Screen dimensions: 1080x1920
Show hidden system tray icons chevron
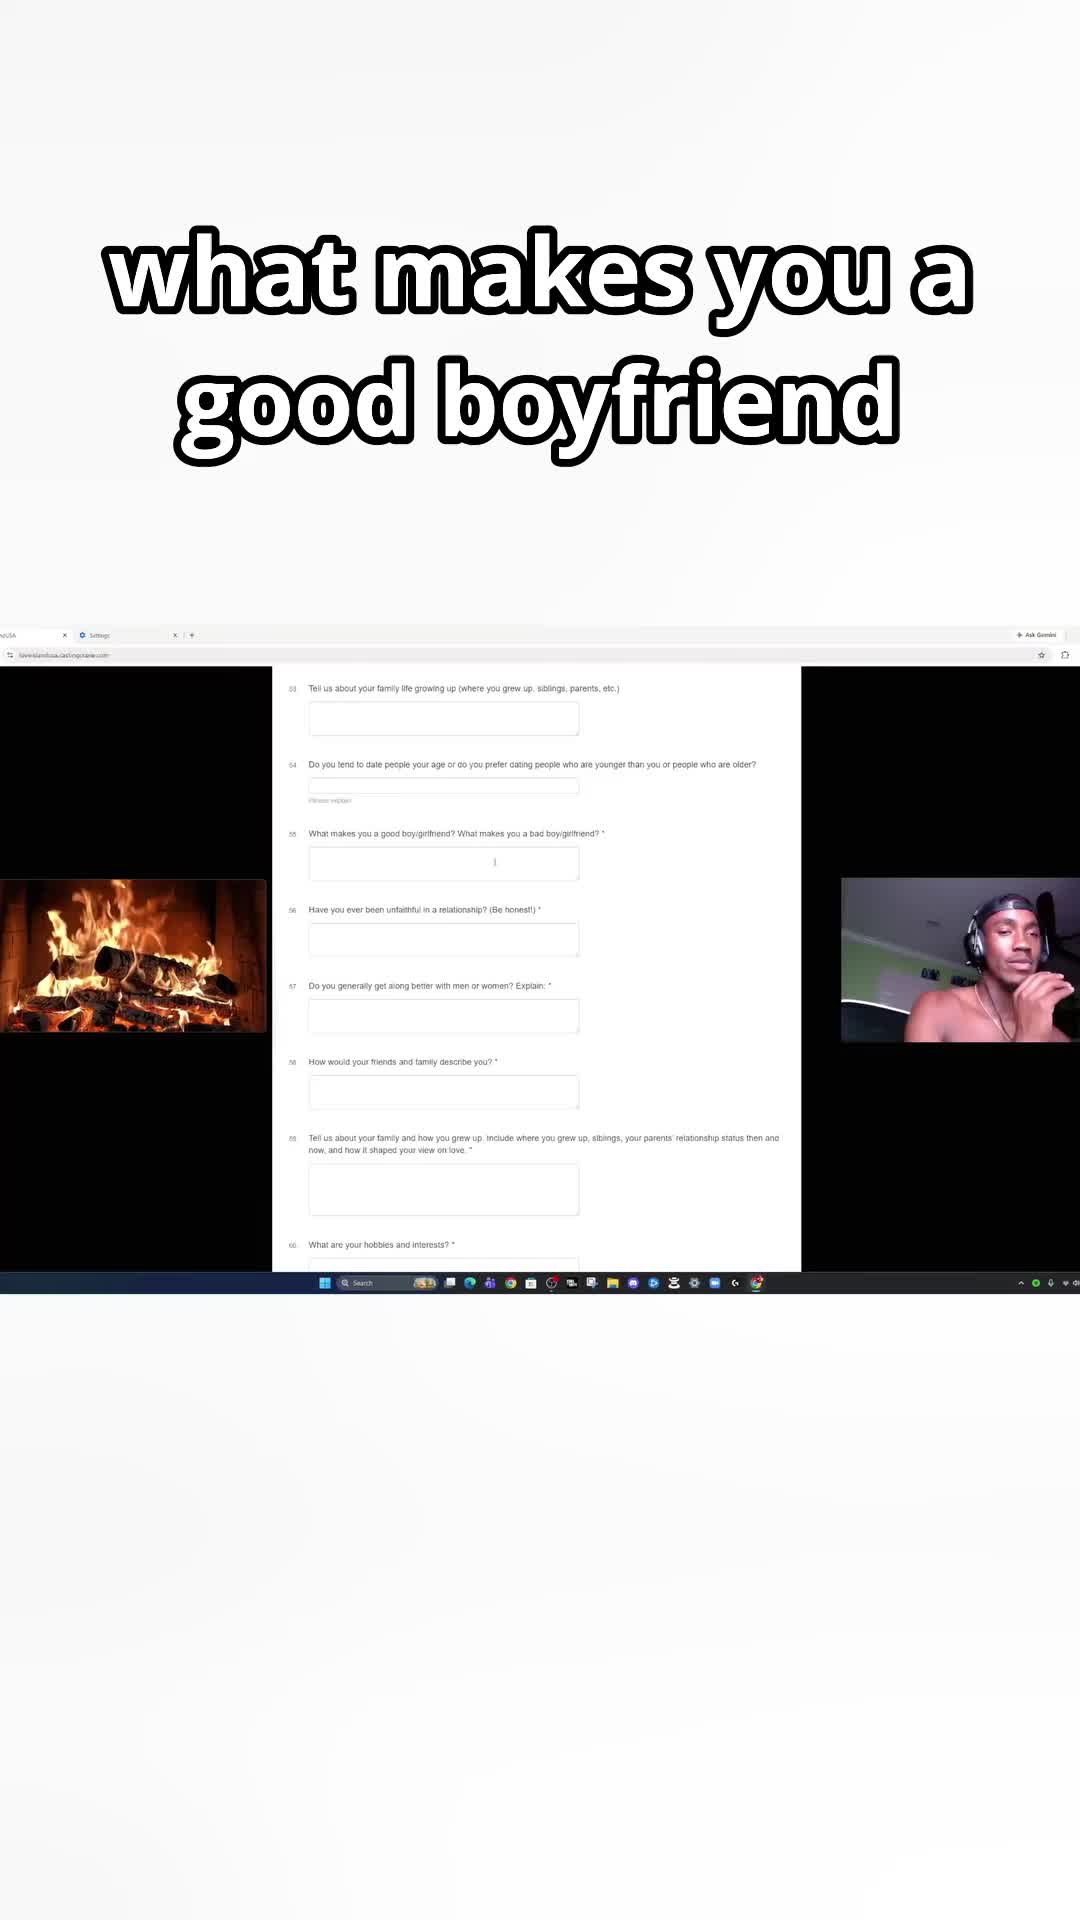(x=1021, y=1283)
